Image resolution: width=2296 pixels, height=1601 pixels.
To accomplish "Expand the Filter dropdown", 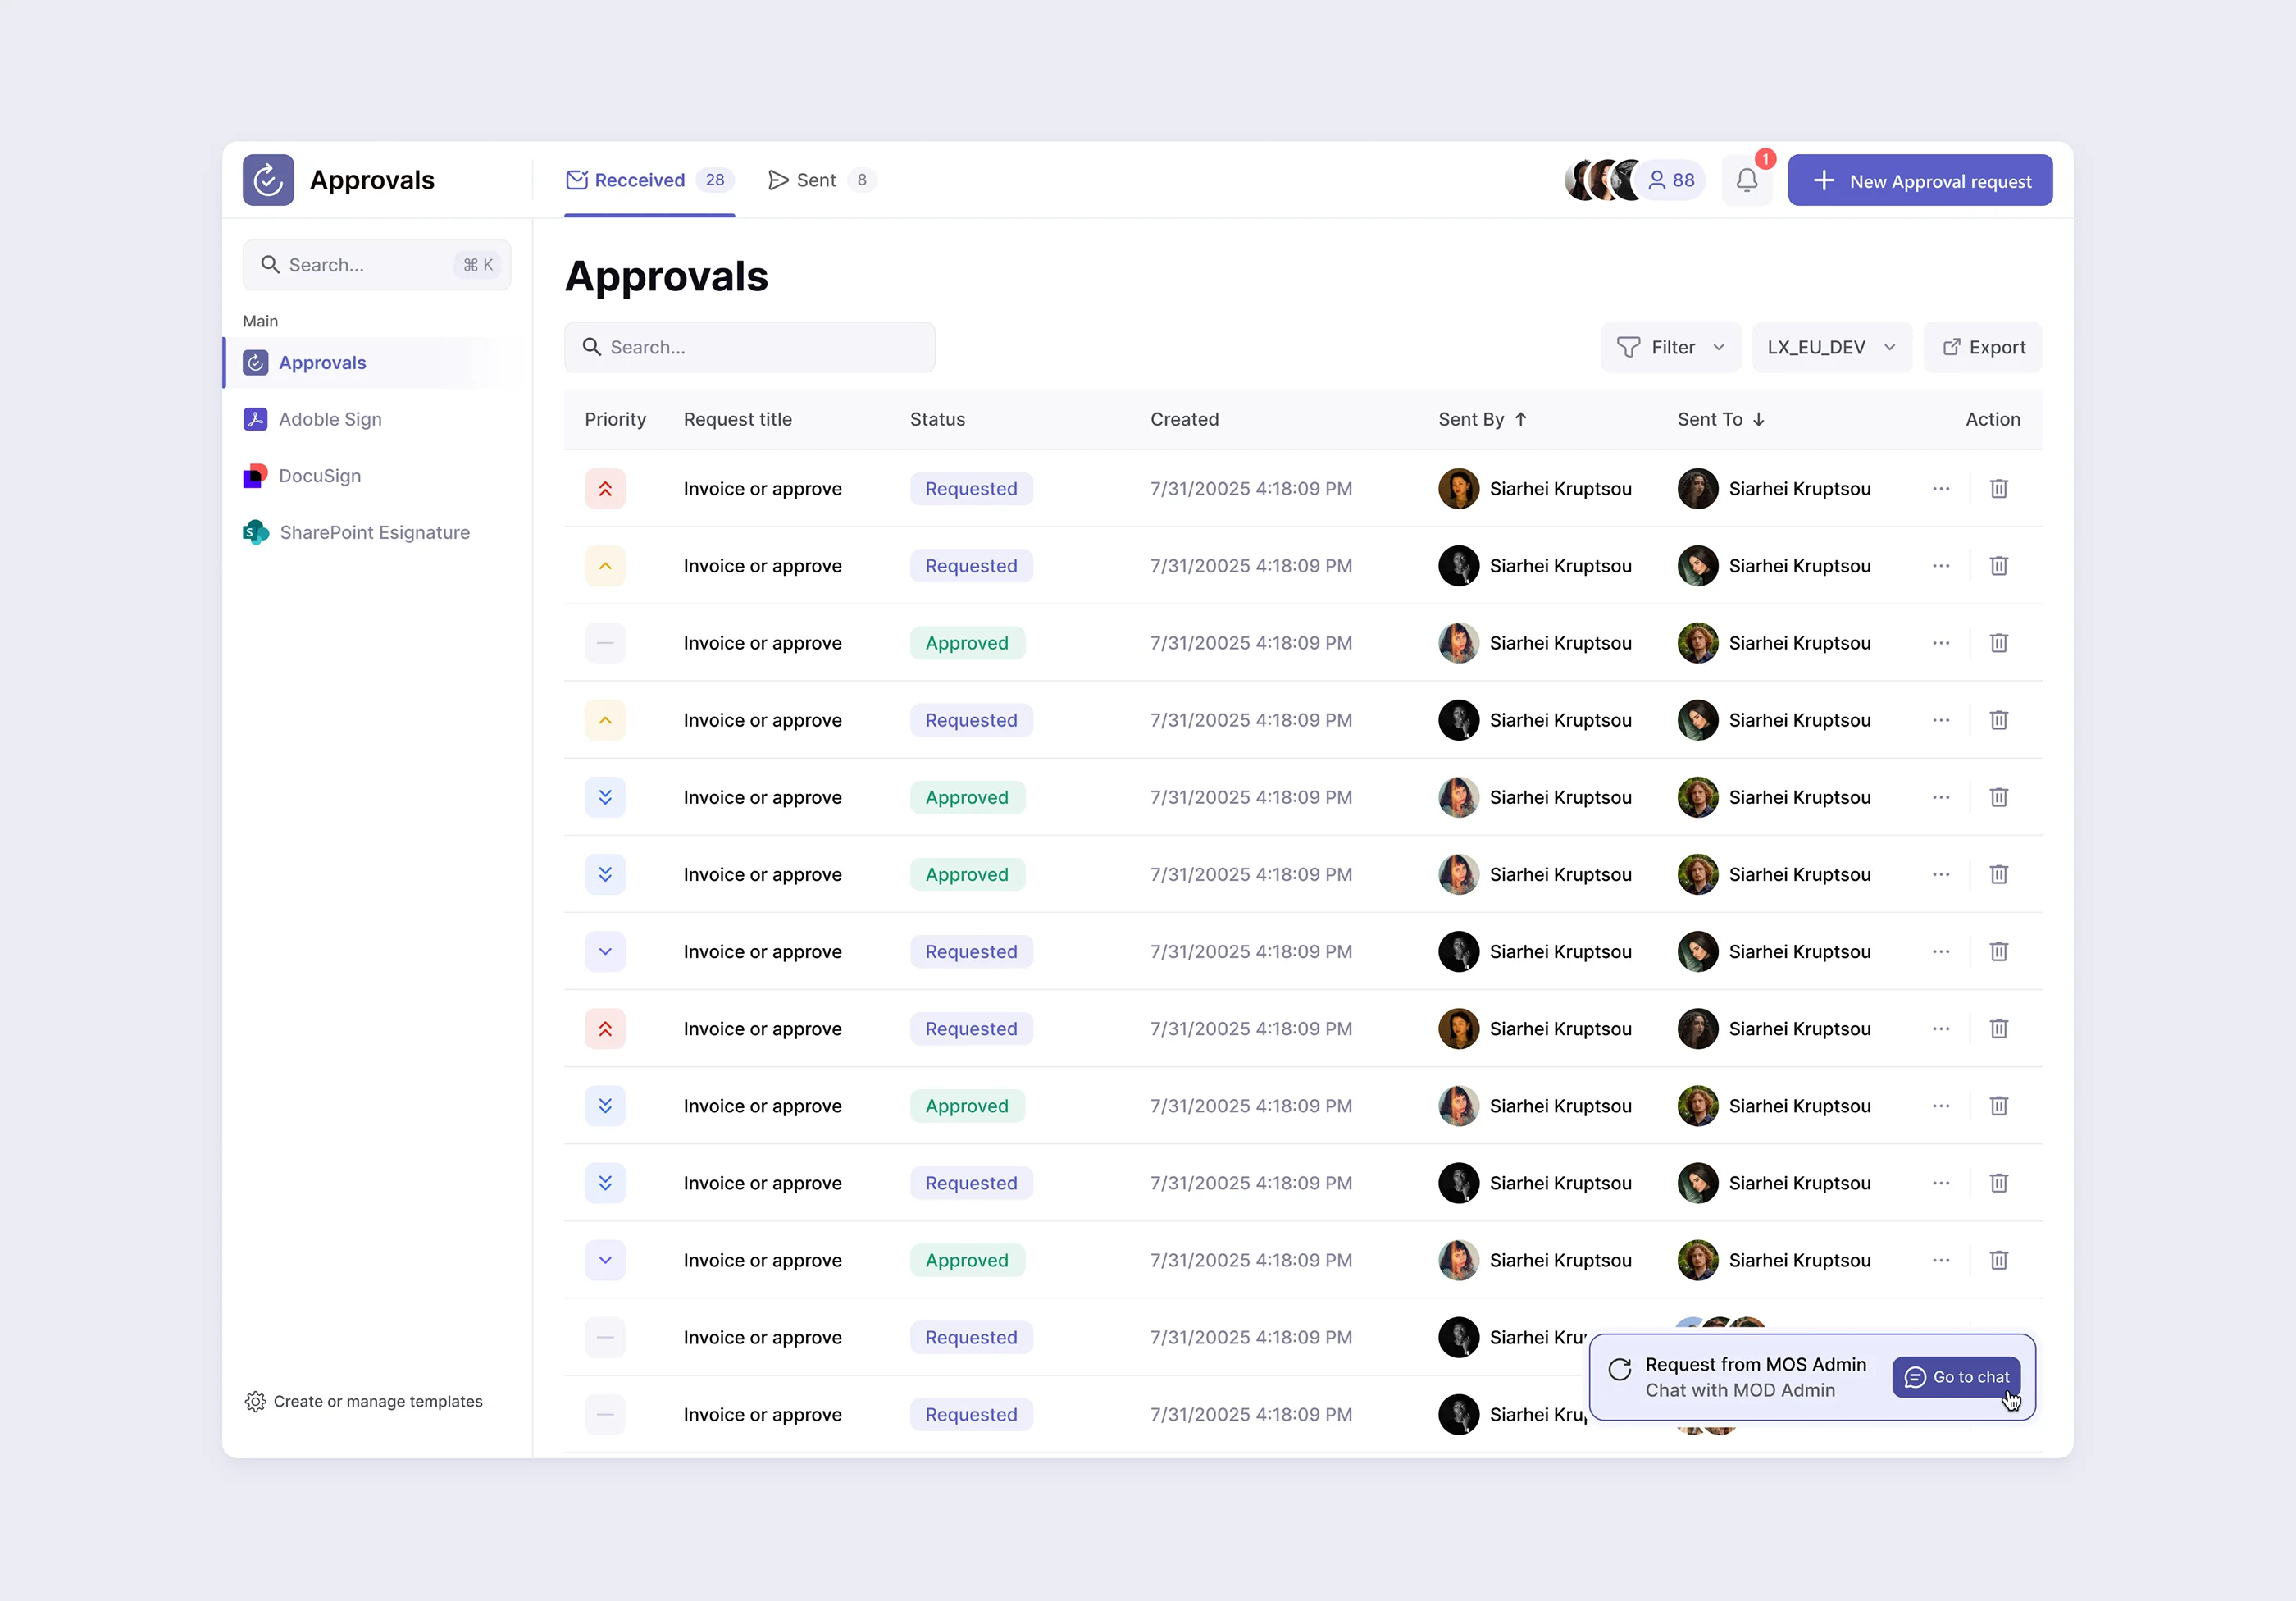I will (1670, 347).
